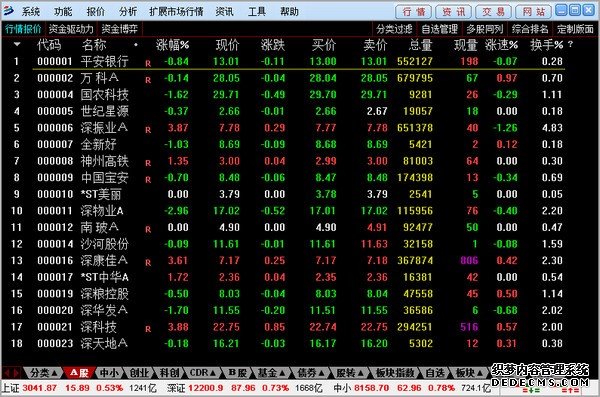Expand the CDR▲ bottom tab menu
The height and width of the screenshot is (397, 600).
pos(202,372)
